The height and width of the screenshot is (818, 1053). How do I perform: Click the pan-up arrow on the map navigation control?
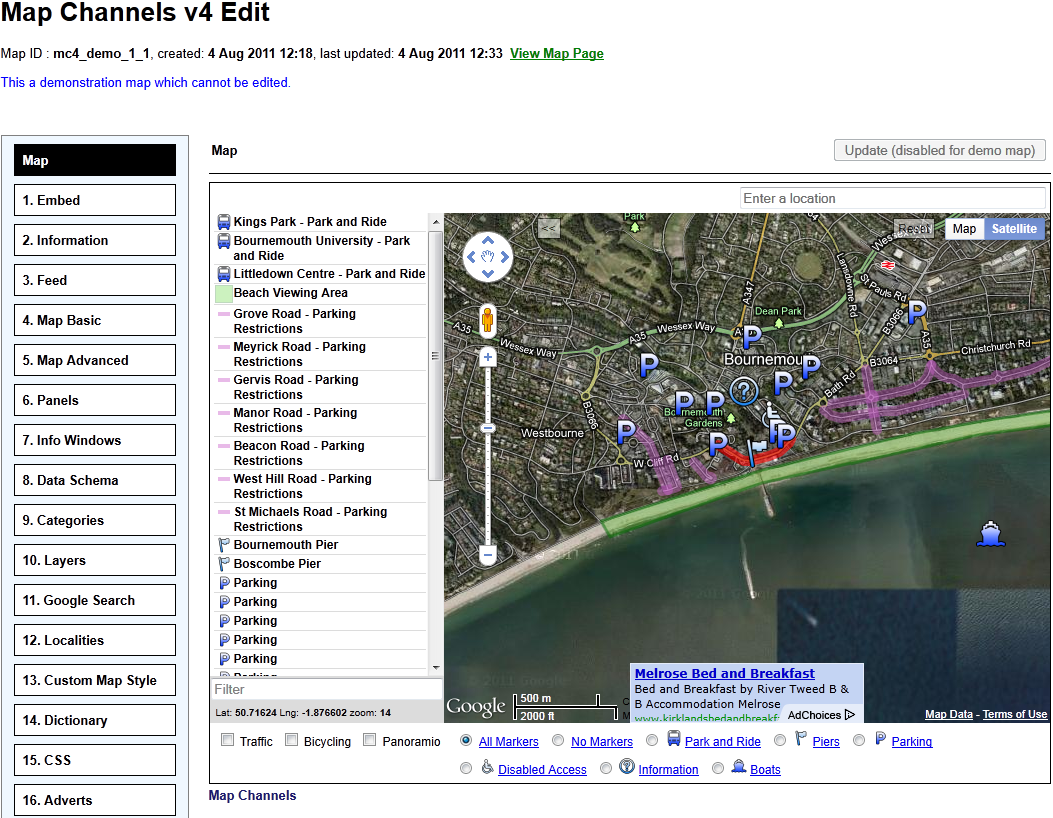tap(487, 239)
